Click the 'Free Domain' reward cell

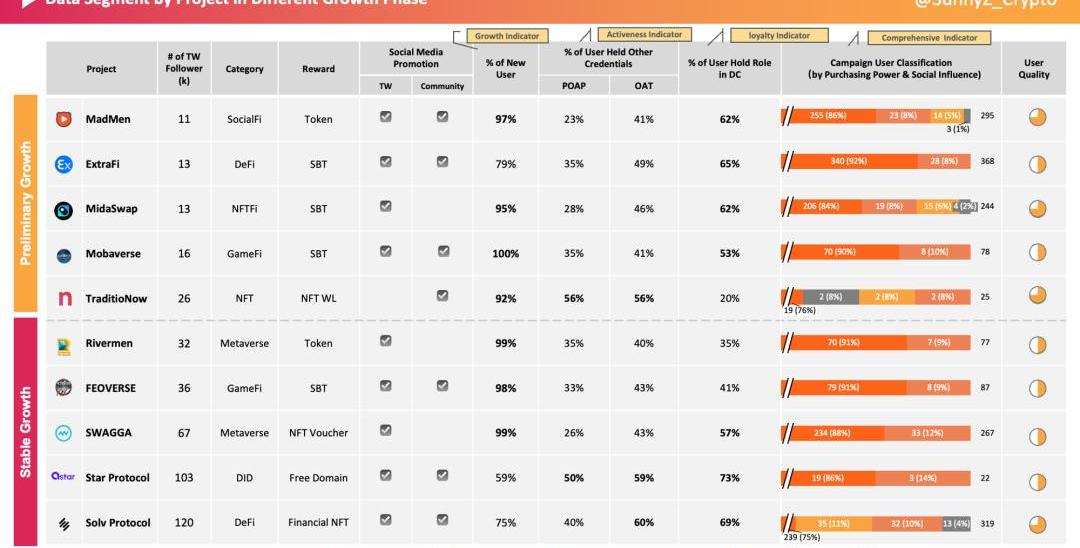pos(318,478)
